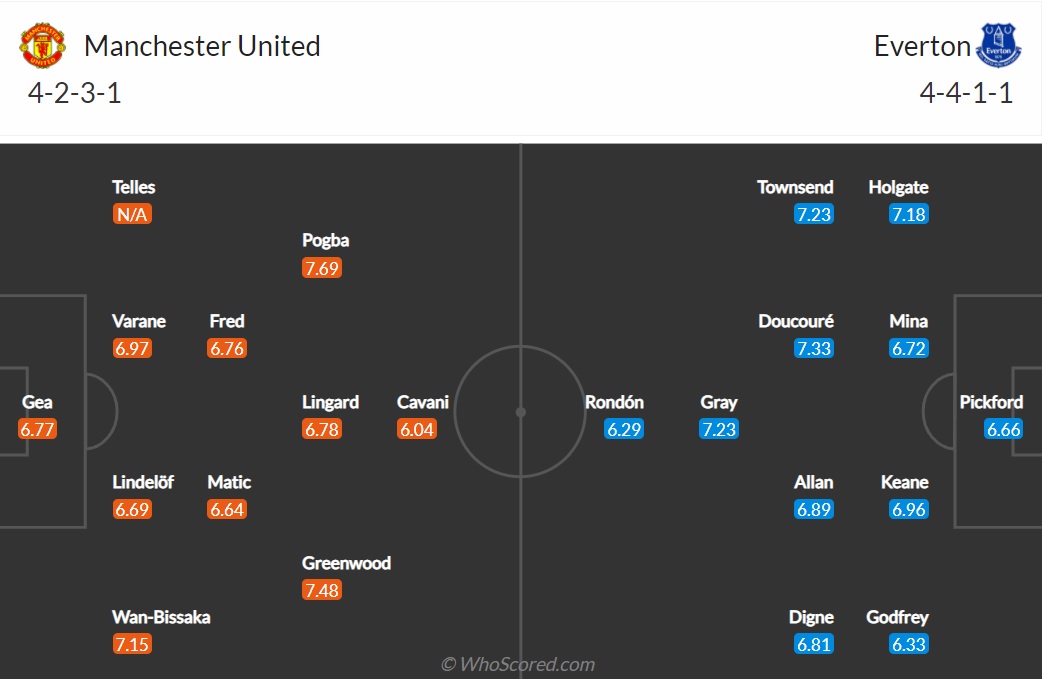Click the player name Doucouré
The width and height of the screenshot is (1042, 679).
796,321
